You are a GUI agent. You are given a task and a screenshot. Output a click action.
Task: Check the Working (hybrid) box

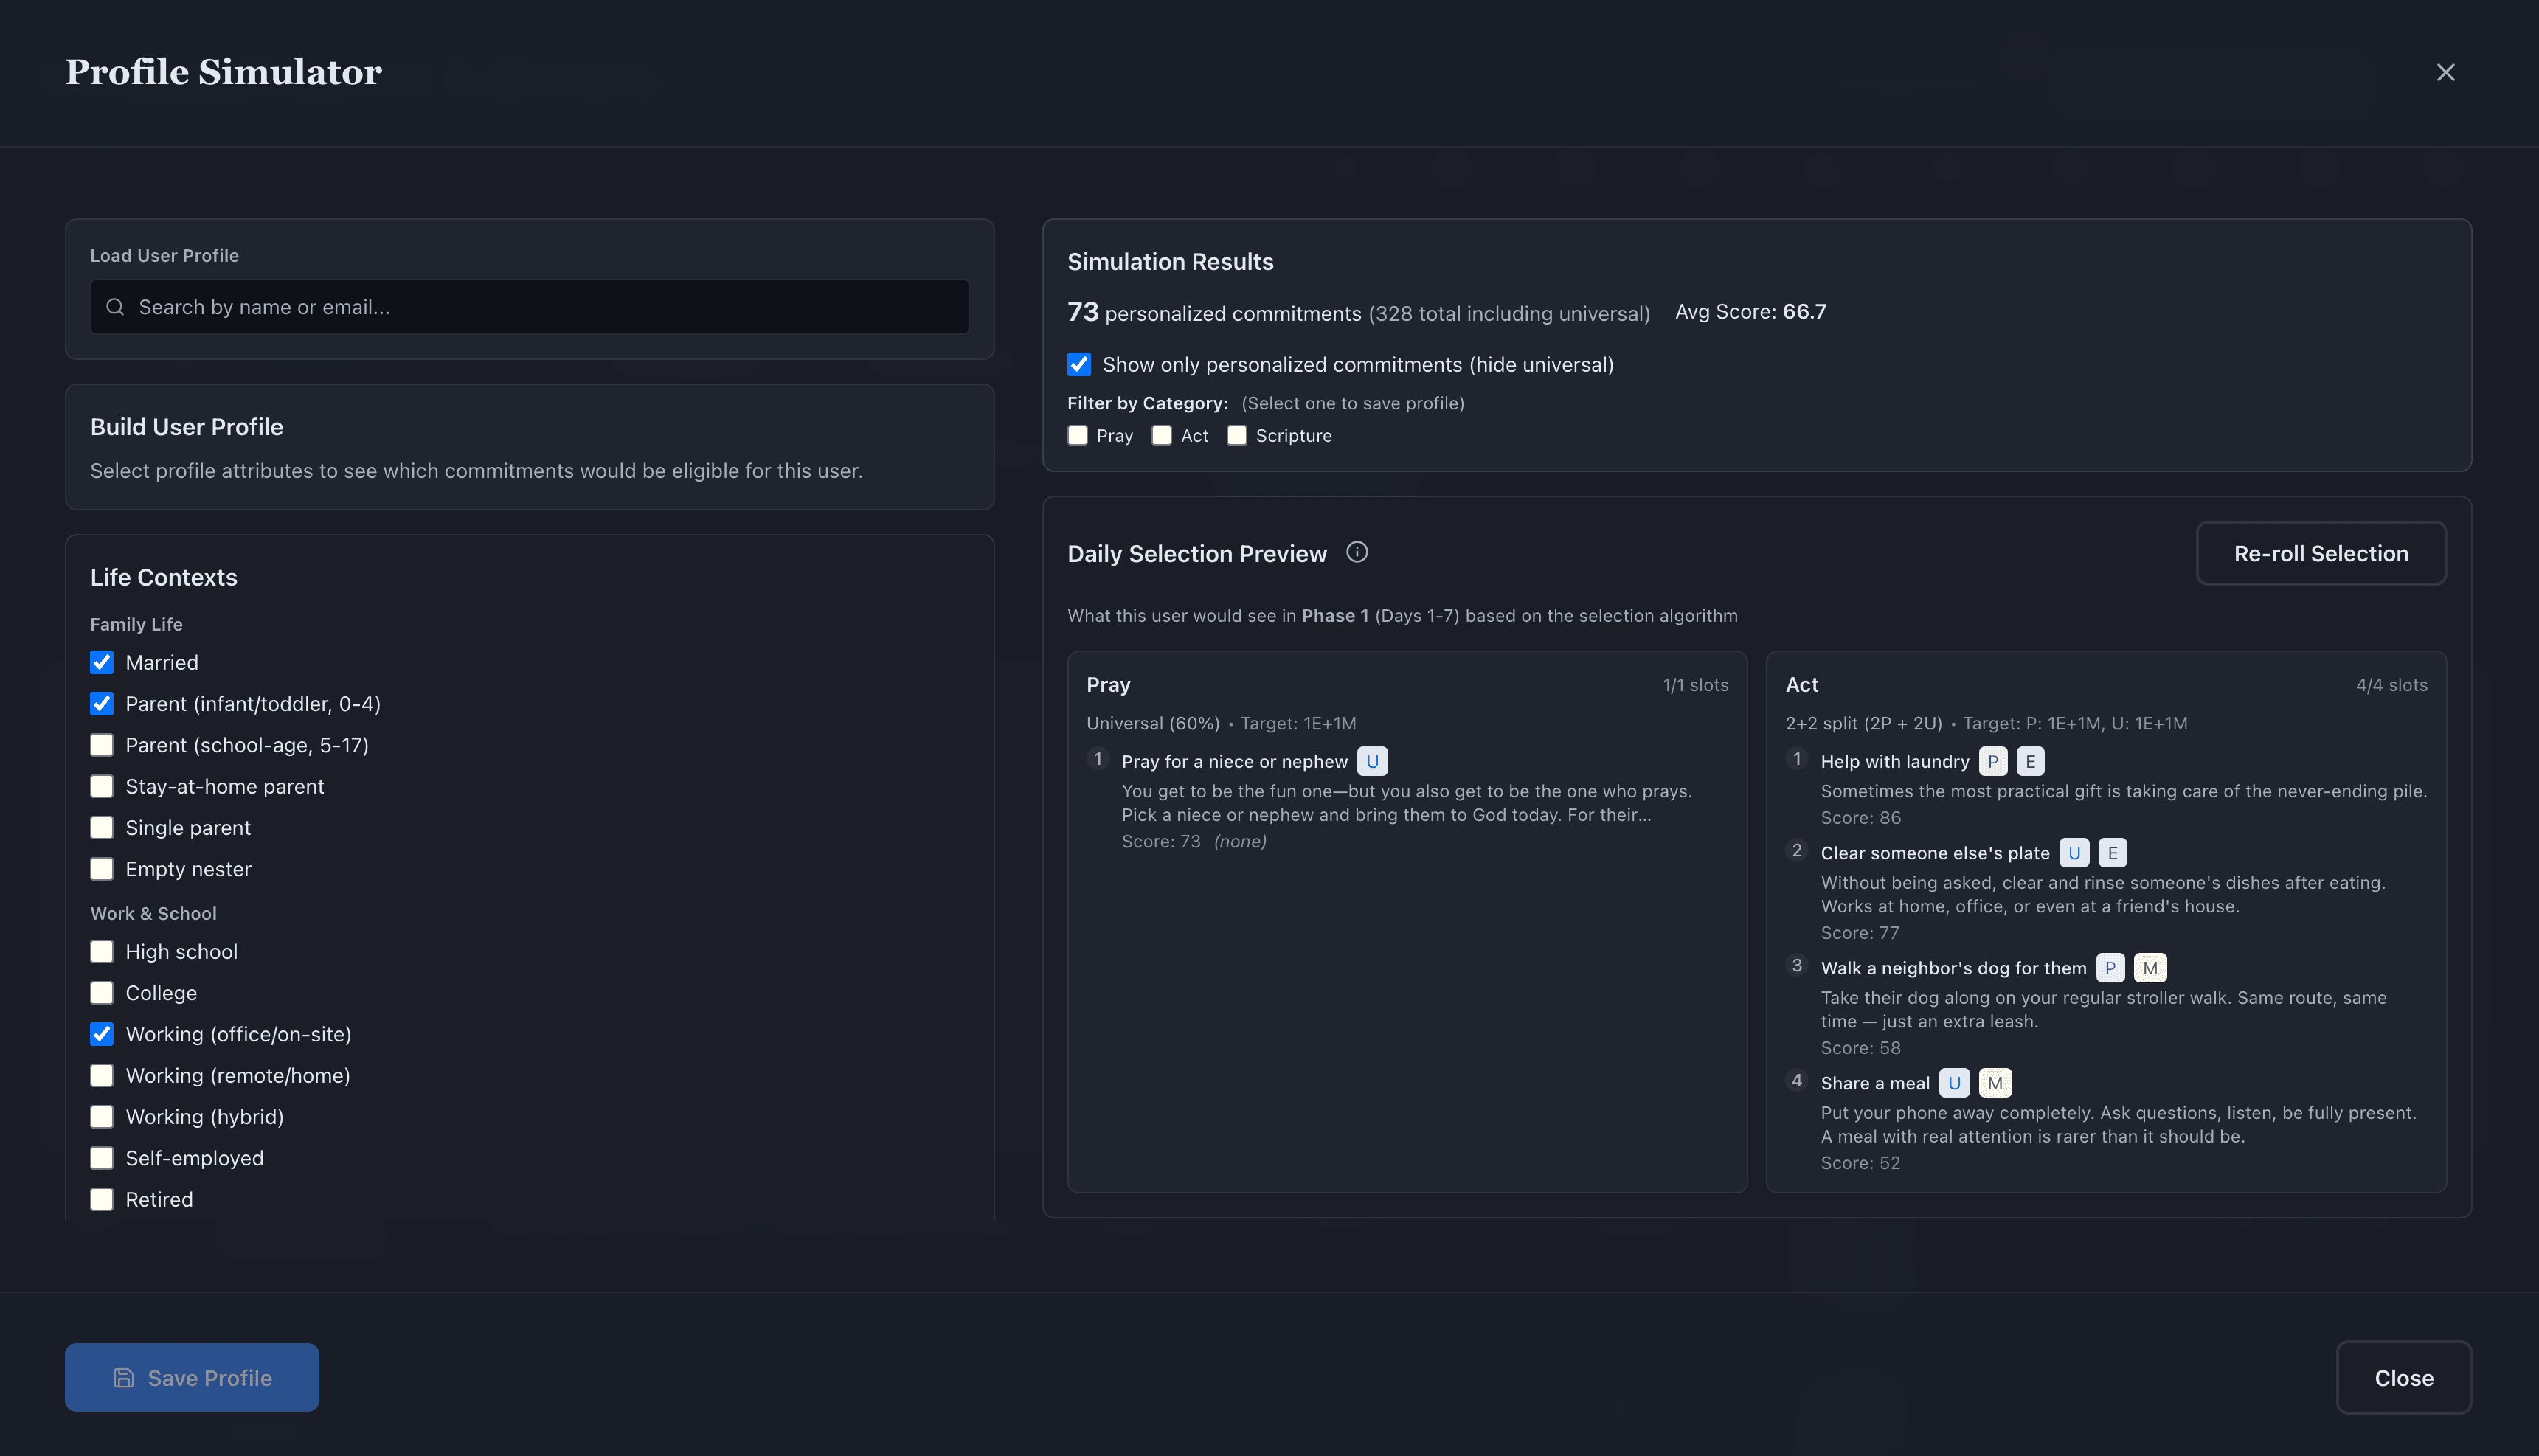click(x=102, y=1116)
